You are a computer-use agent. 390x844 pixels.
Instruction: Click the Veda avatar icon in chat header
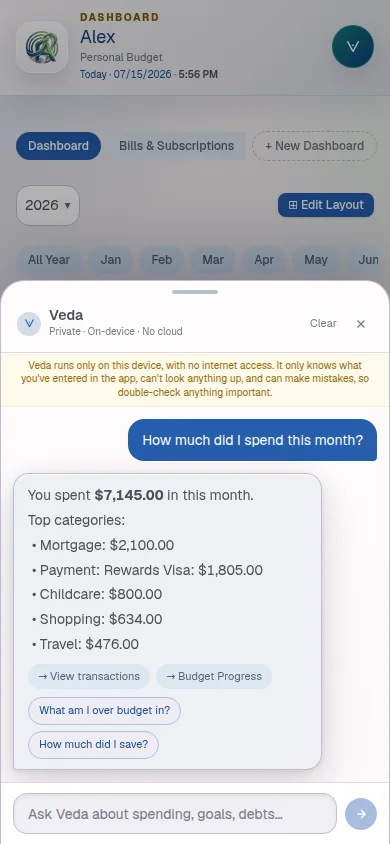(29, 323)
